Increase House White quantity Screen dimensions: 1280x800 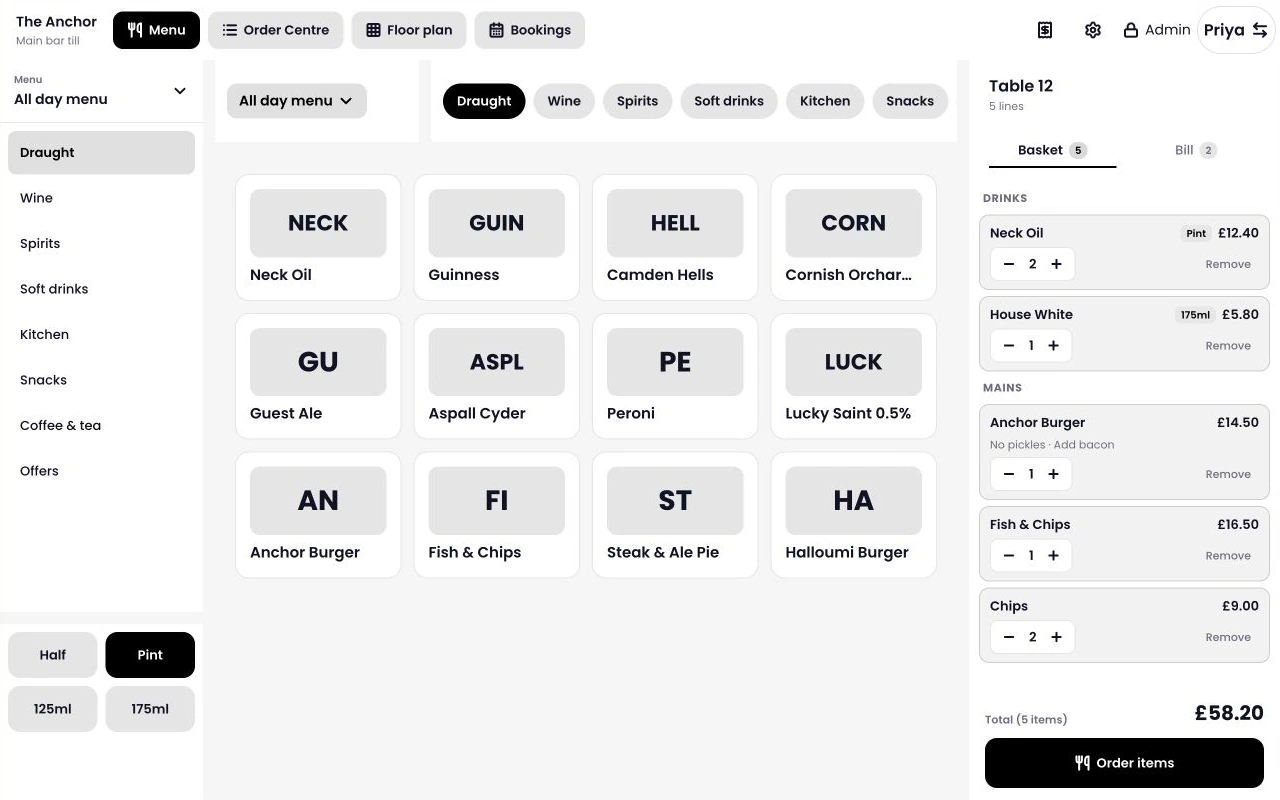tap(1053, 345)
